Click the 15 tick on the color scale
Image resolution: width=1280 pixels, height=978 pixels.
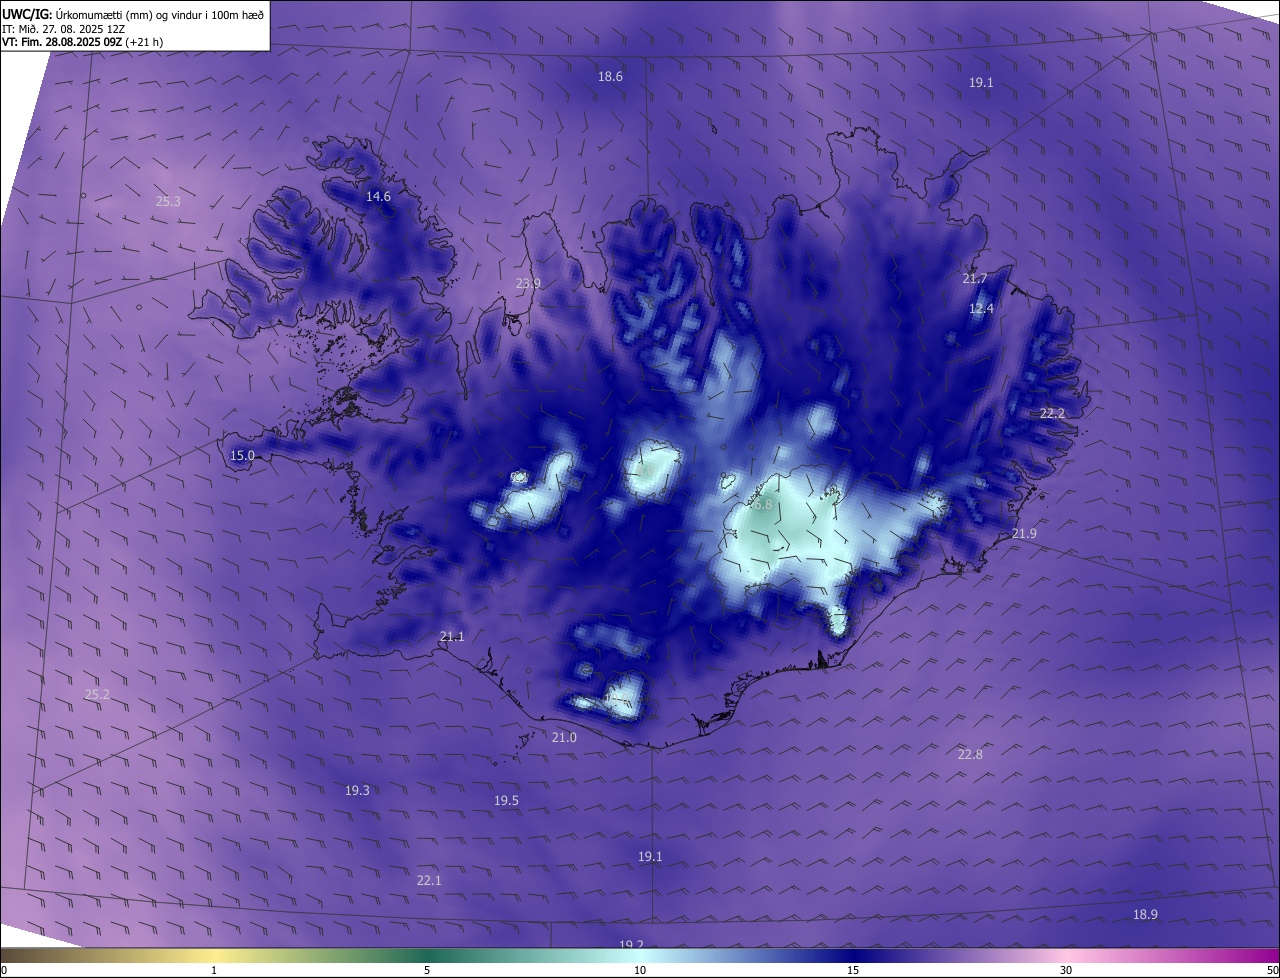click(x=853, y=970)
